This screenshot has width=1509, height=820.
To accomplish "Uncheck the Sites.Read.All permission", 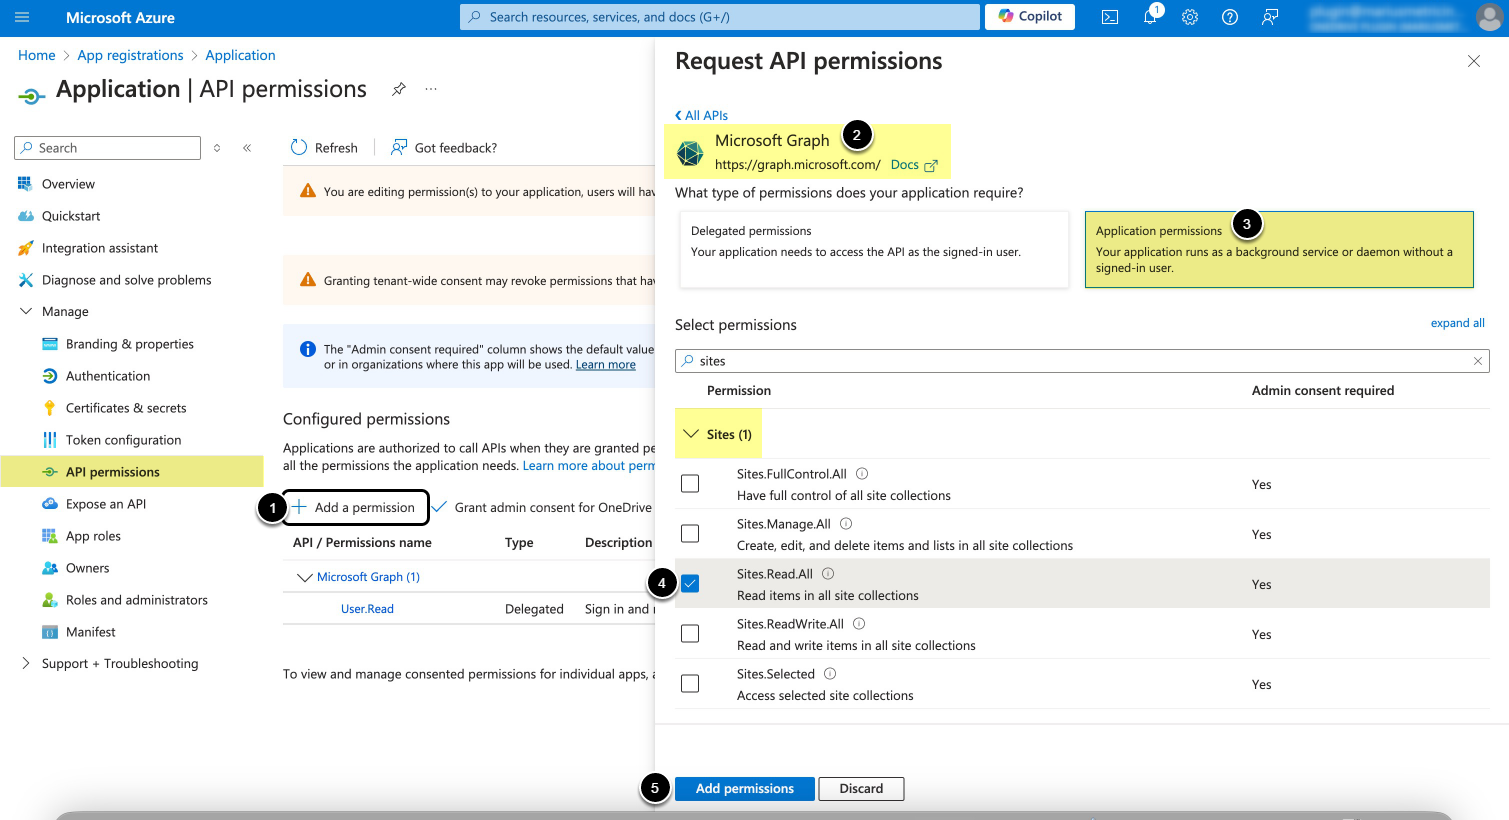I will pyautogui.click(x=690, y=584).
